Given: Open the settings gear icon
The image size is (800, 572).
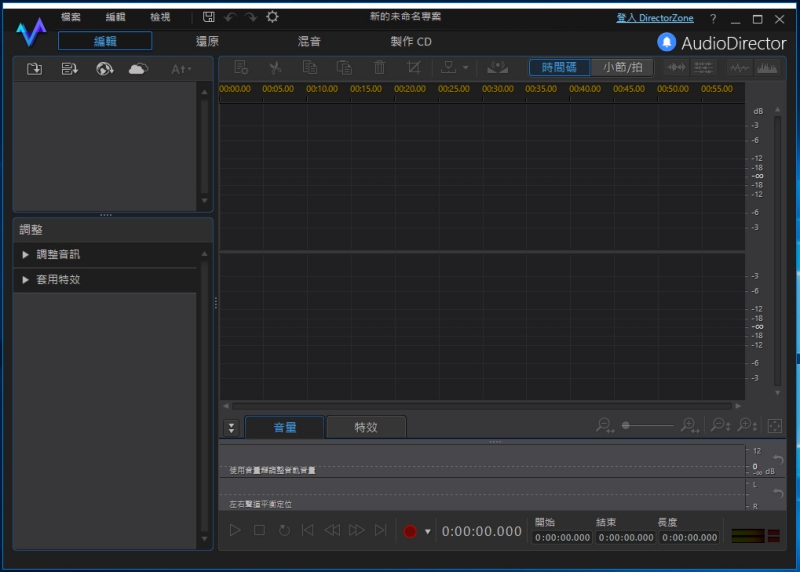Looking at the screenshot, I should coord(272,17).
